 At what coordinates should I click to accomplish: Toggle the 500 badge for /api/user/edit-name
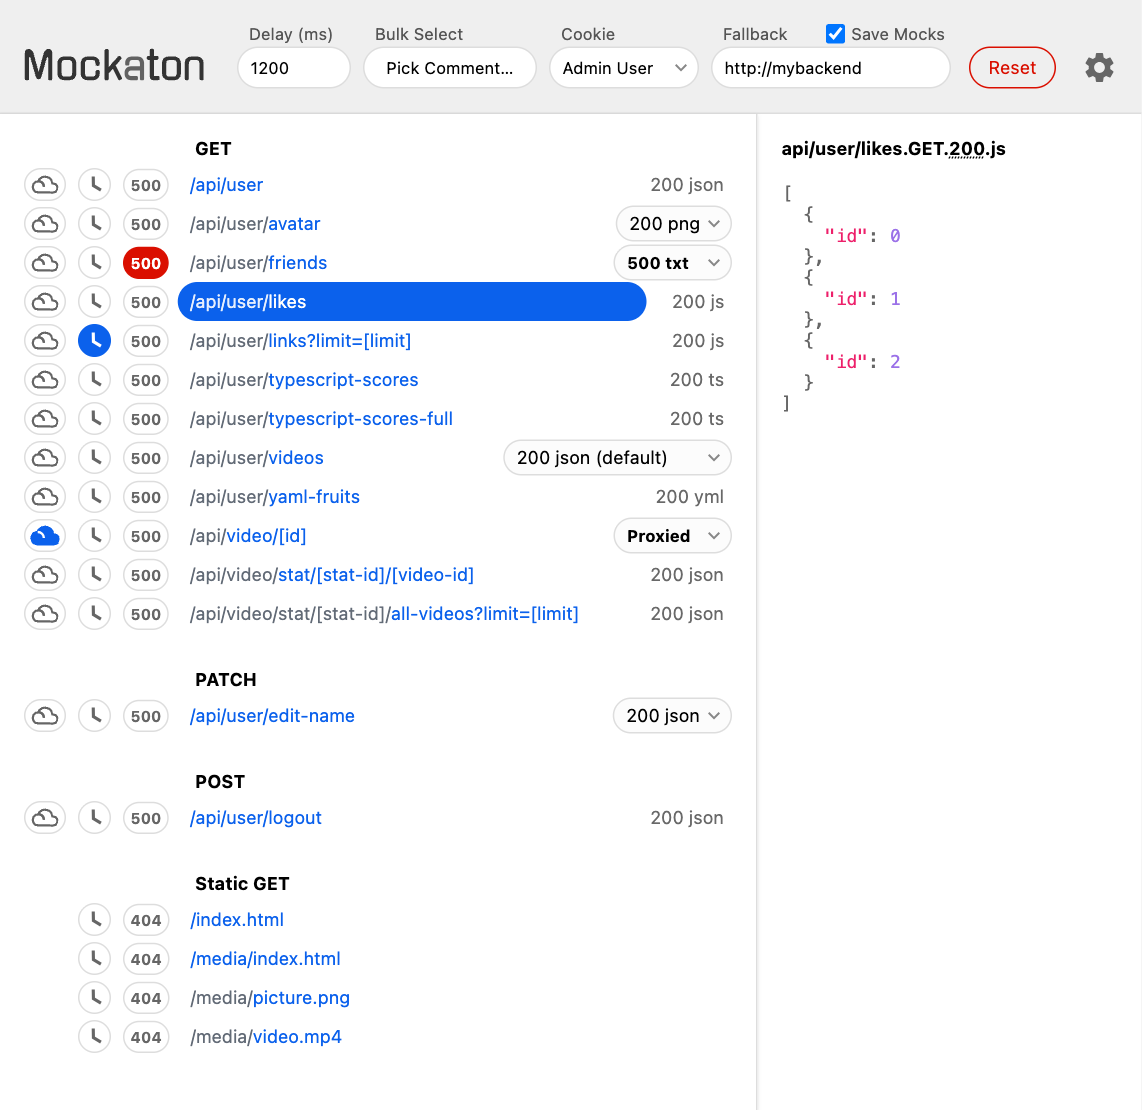(x=145, y=715)
